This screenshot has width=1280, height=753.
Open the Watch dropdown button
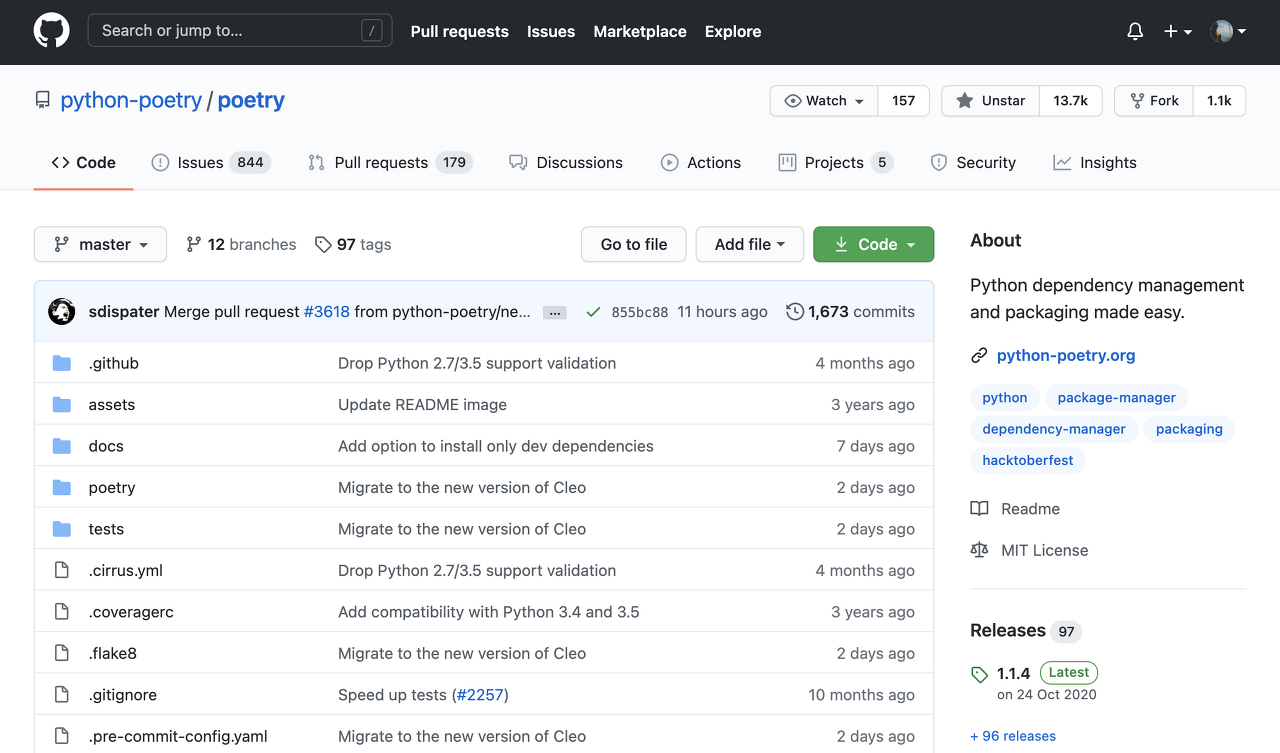coord(824,101)
